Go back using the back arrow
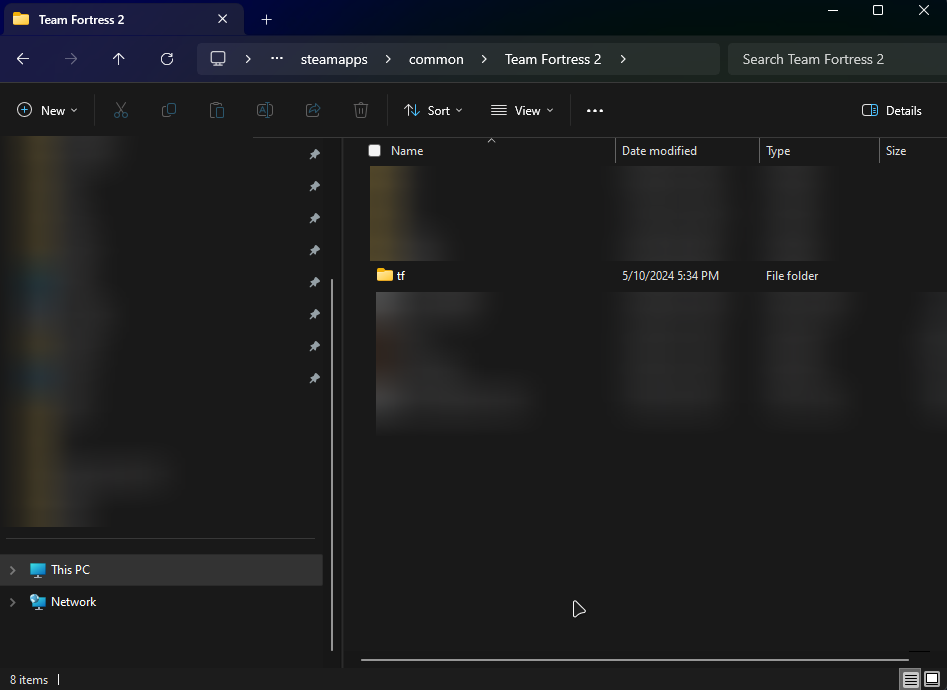 click(23, 59)
